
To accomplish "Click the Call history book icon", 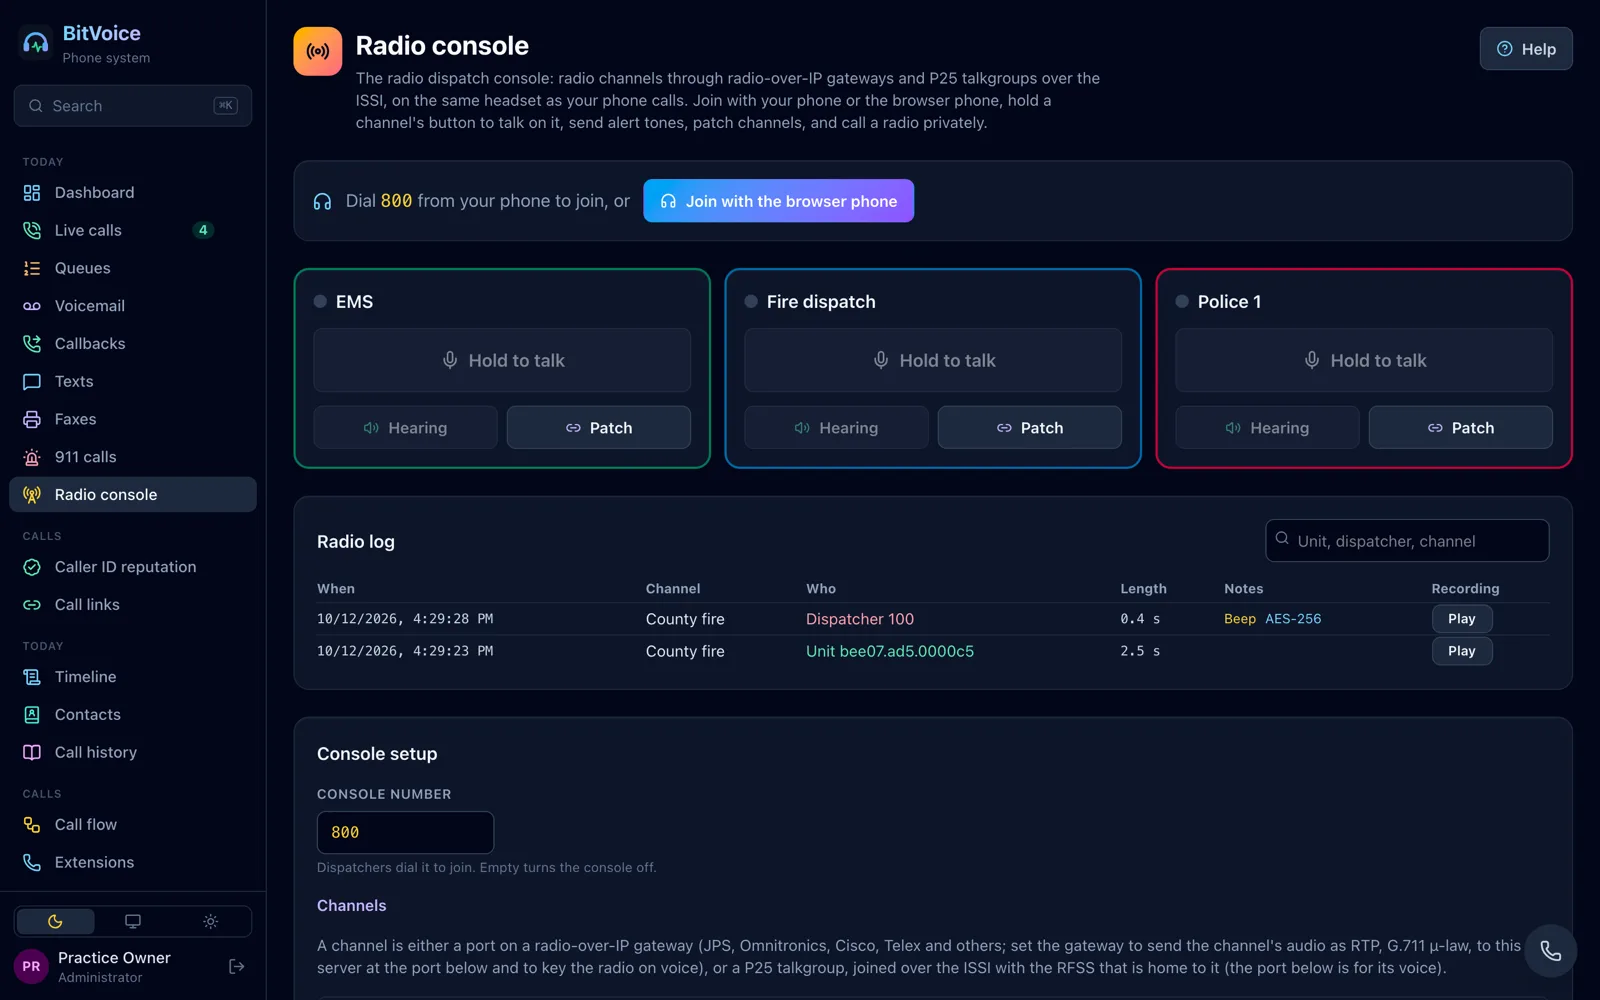I will point(32,753).
